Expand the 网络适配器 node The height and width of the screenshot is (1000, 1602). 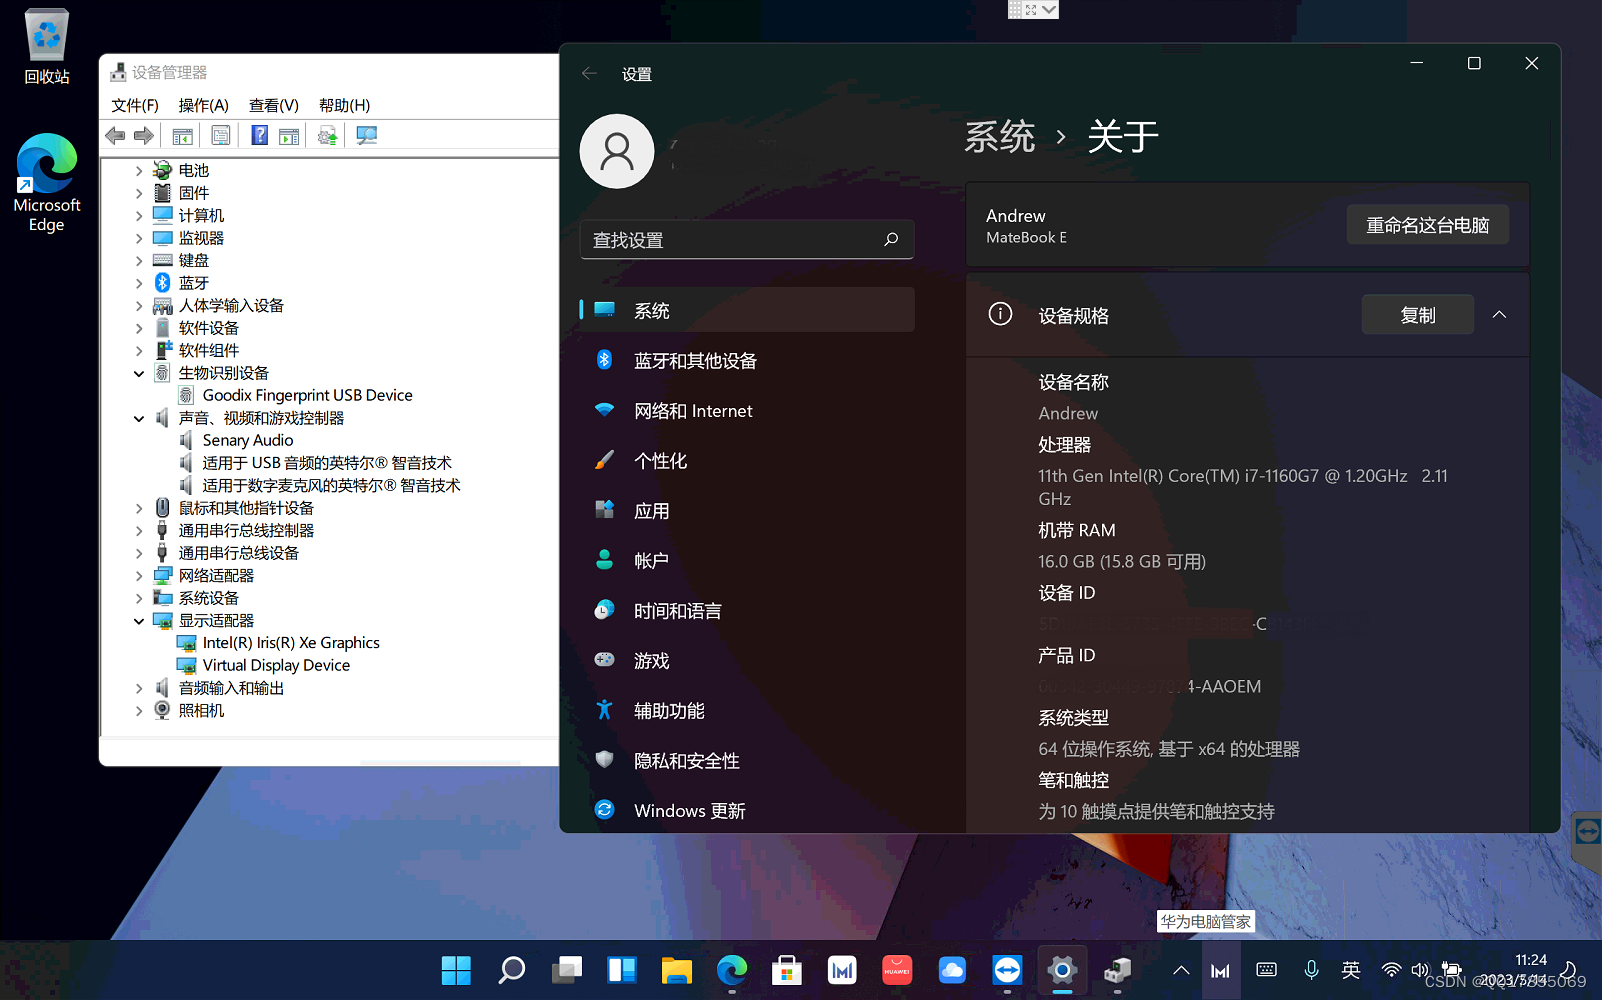[139, 576]
